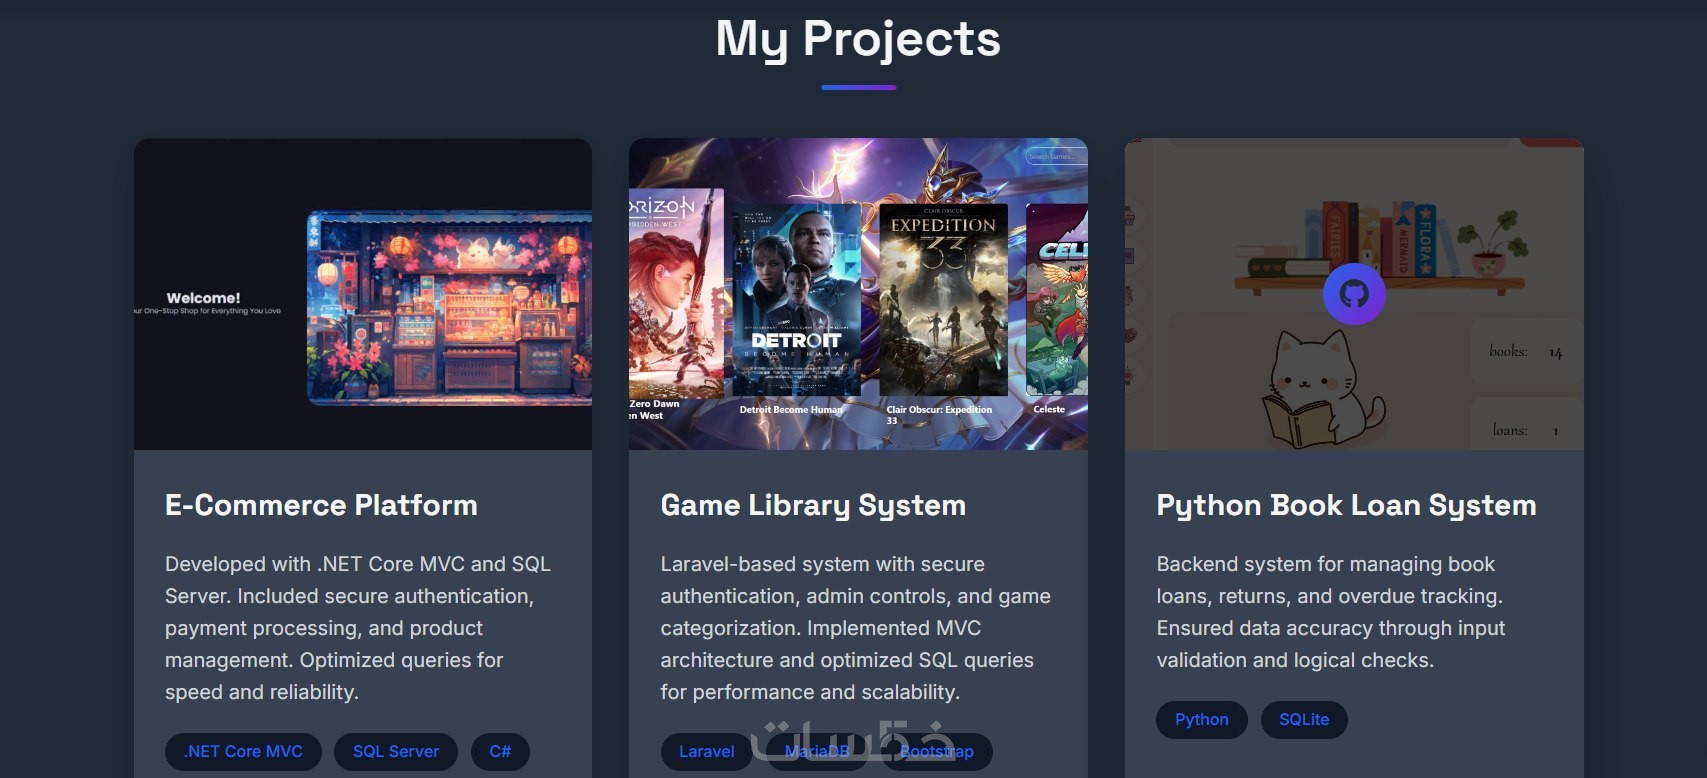Open the E-Commerce Platform project thumbnail
The image size is (1707, 778).
point(363,294)
